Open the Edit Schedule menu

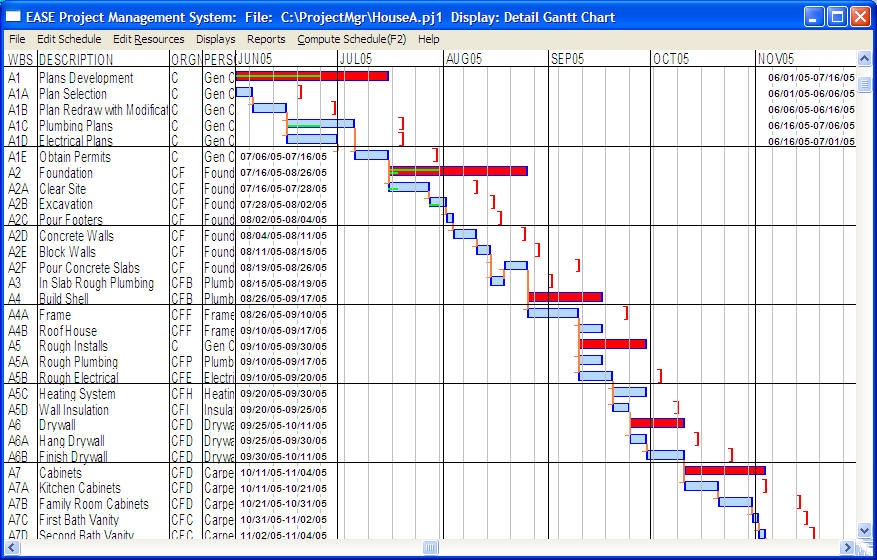[x=69, y=39]
